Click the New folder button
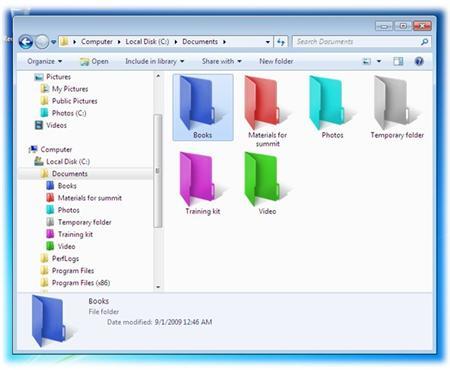This screenshot has width=450, height=370. coord(276,61)
